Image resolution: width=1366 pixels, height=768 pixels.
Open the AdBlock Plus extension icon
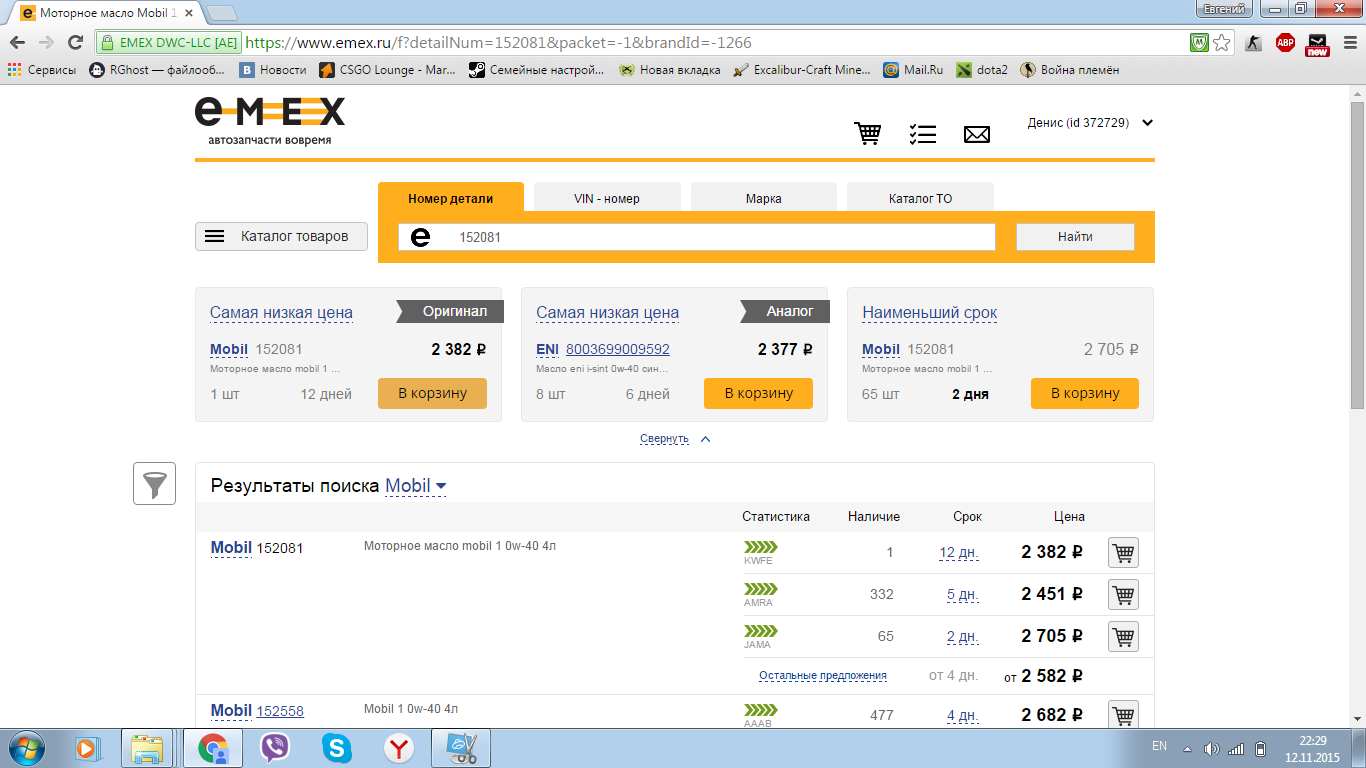(1285, 43)
